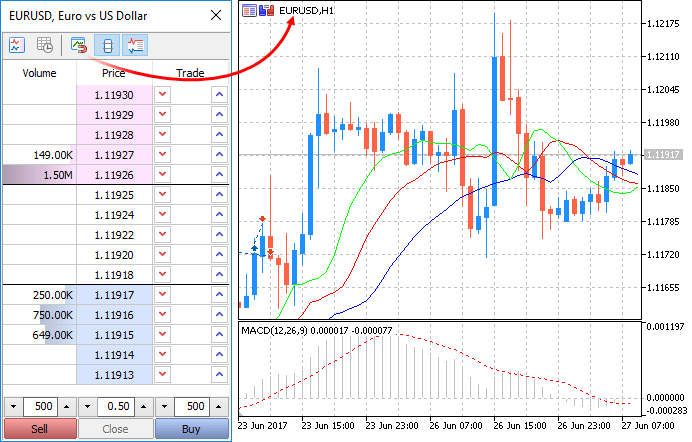
Task: Show the tick chart in Depth of Market
Action: click(x=17, y=45)
